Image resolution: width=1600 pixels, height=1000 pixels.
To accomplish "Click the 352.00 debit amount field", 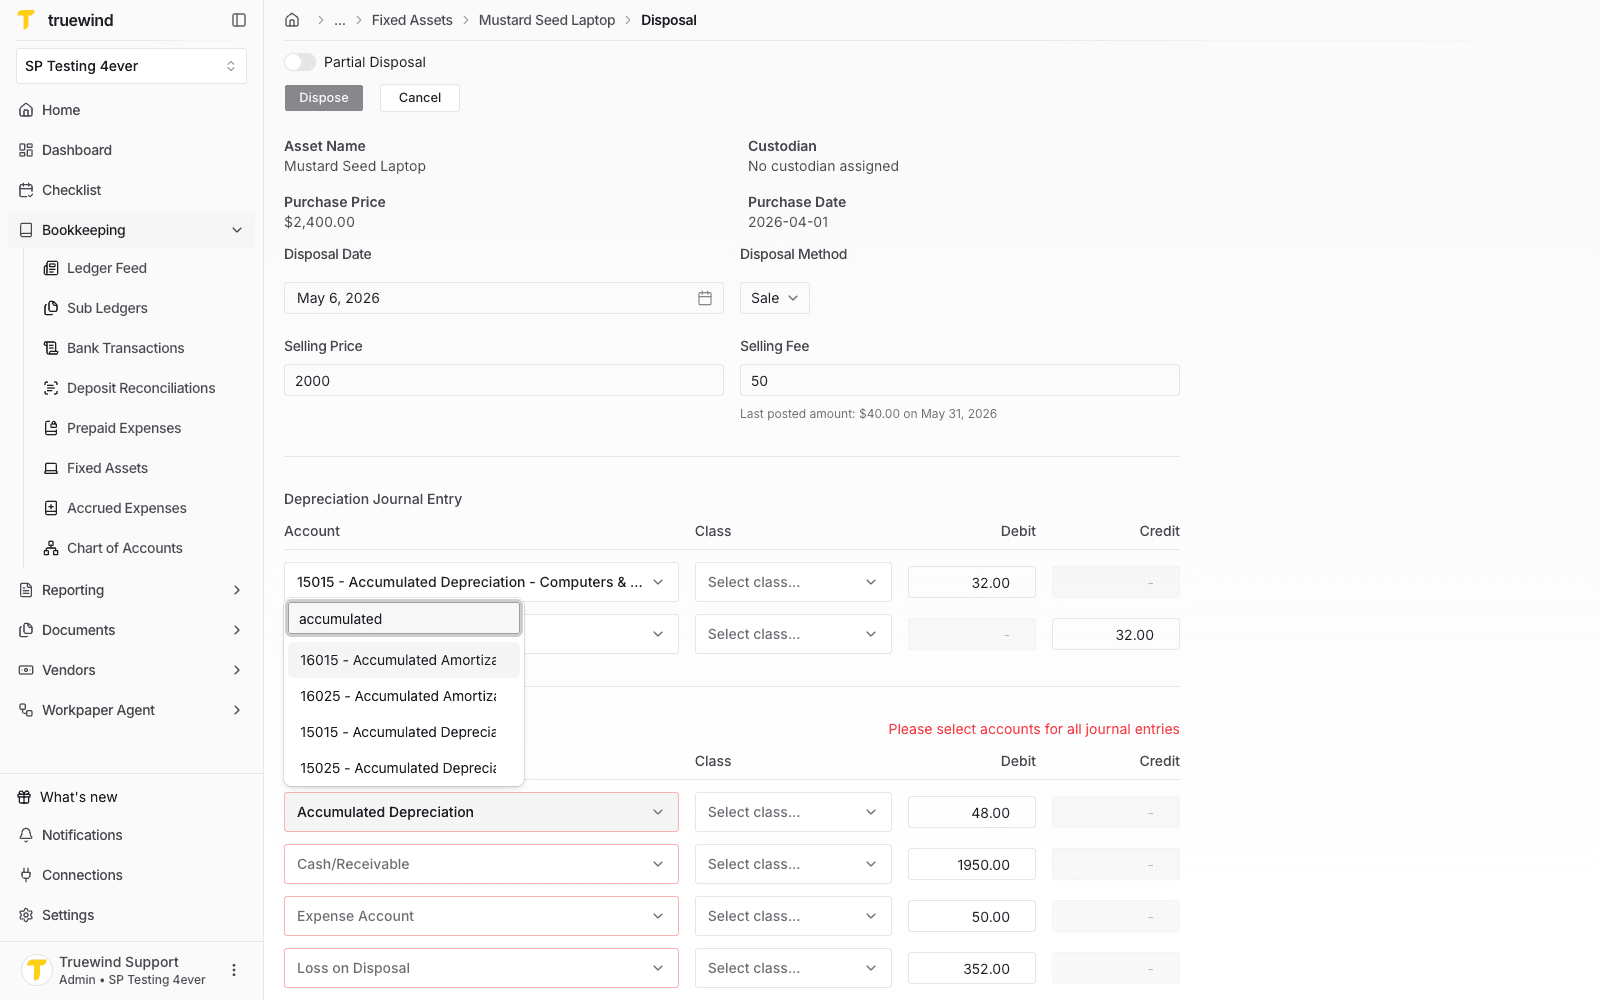I will [972, 968].
